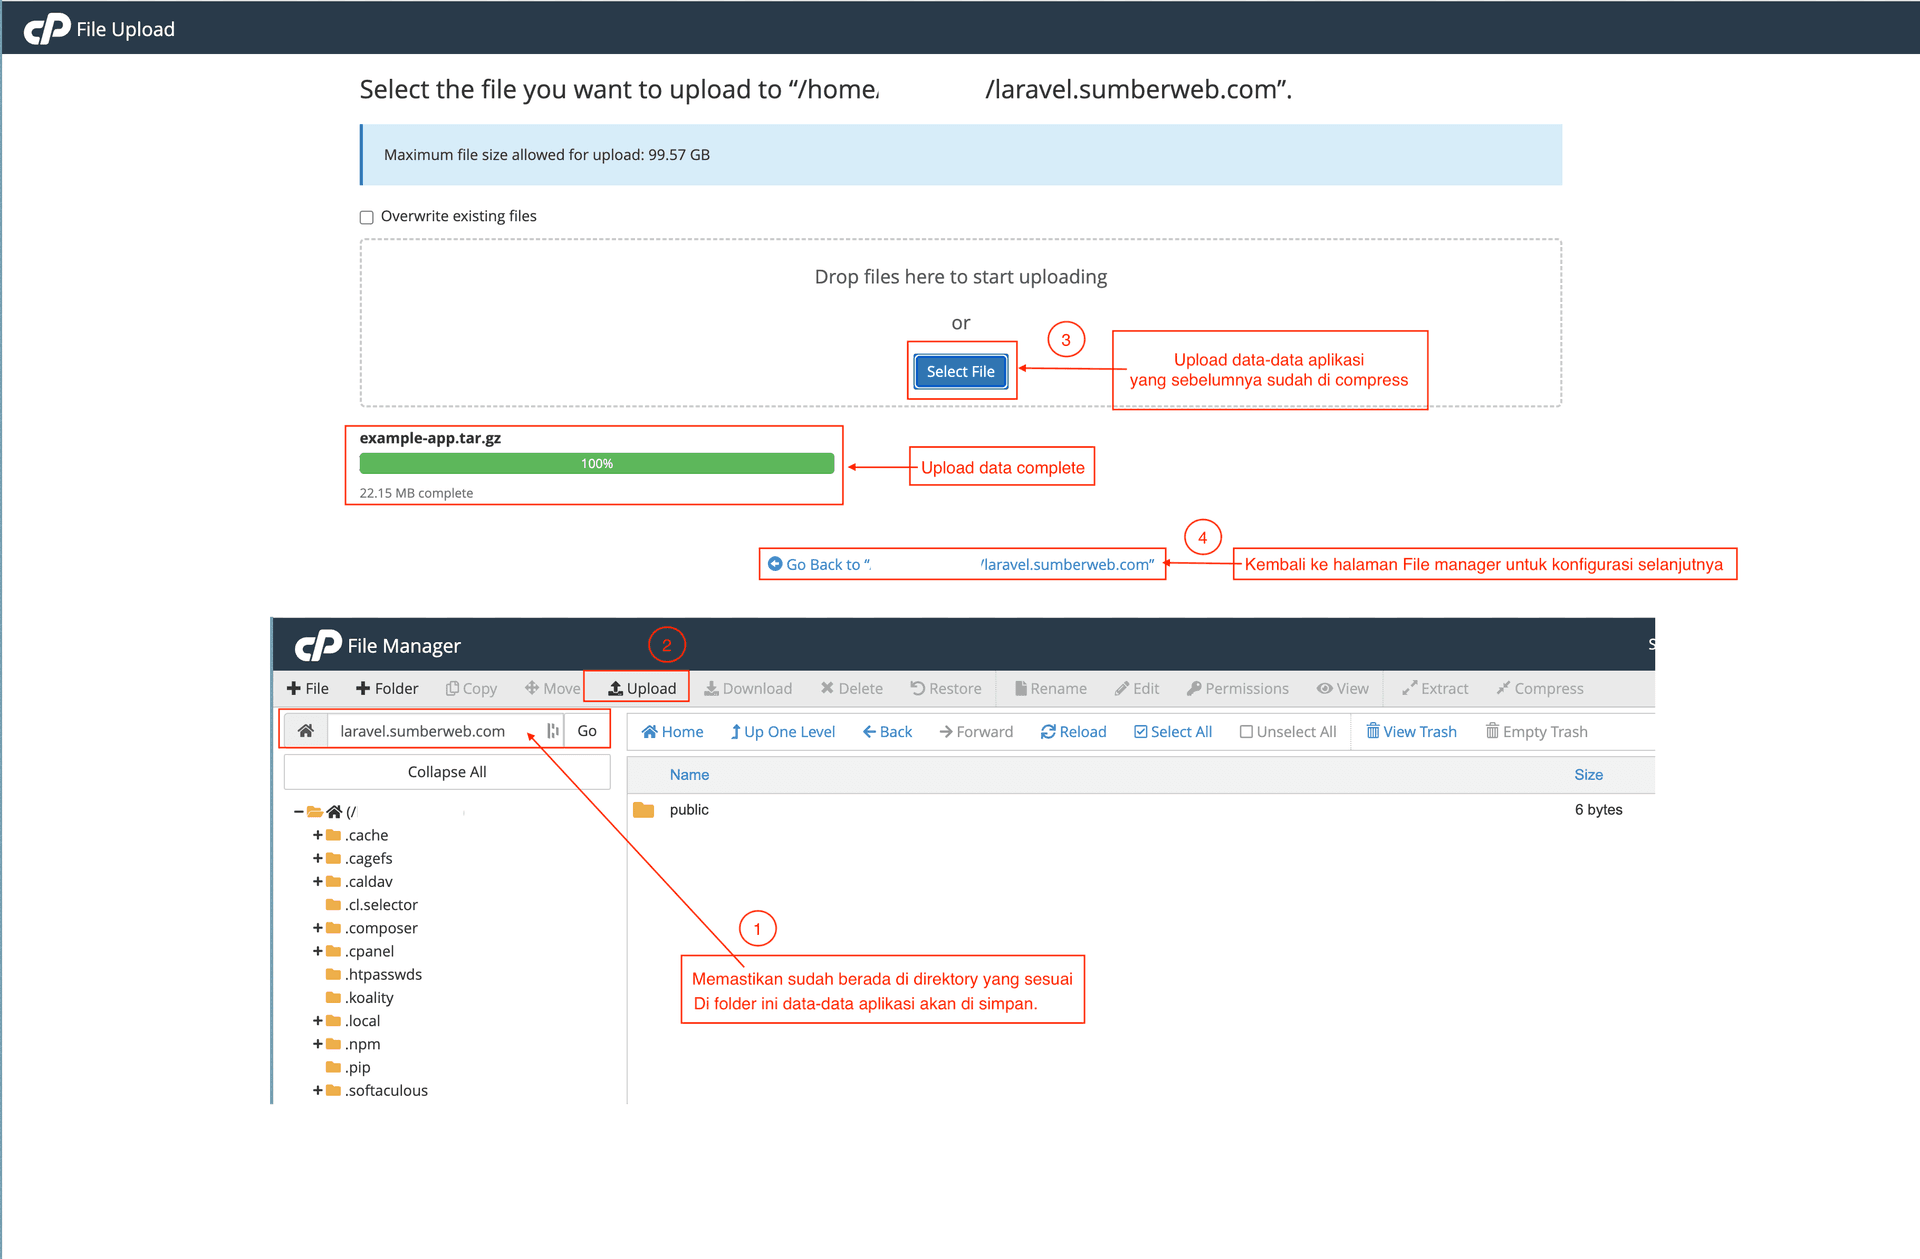This screenshot has width=1920, height=1259.
Task: Create new item with + File
Action: point(307,689)
